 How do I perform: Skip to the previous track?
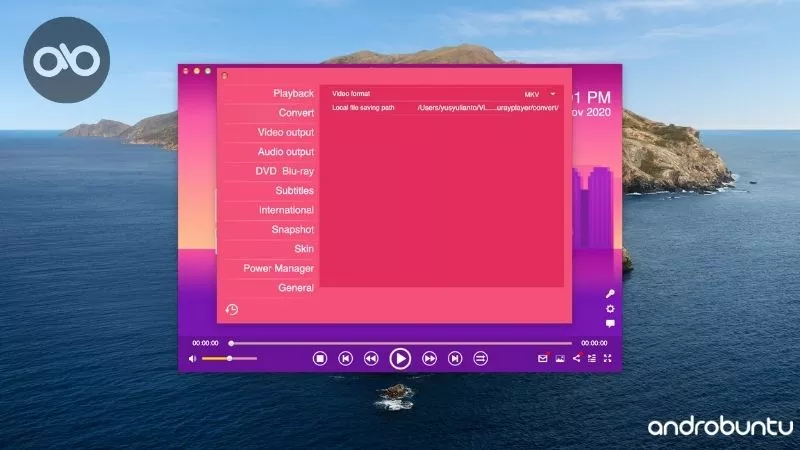(x=345, y=358)
